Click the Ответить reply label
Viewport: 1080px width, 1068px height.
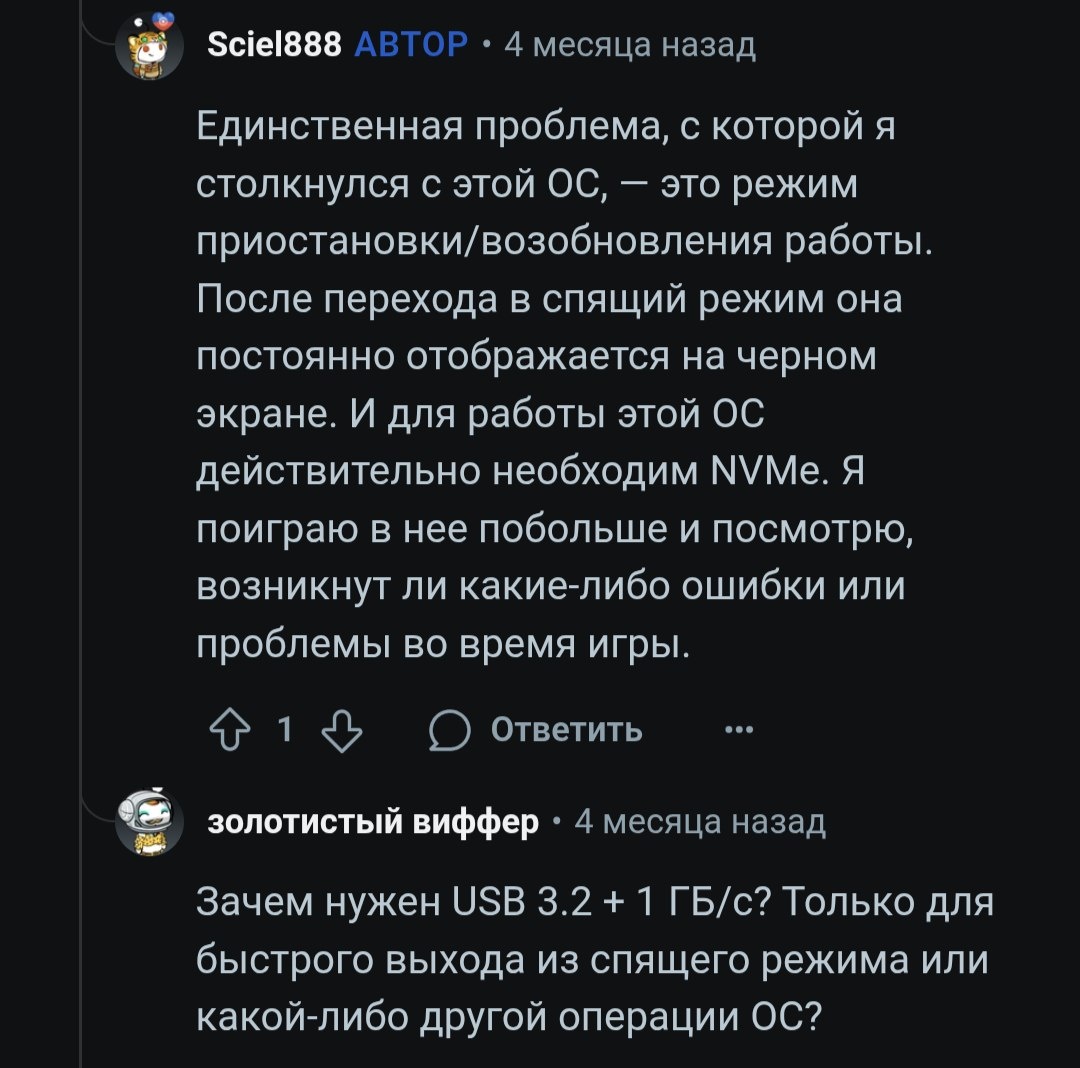point(566,731)
